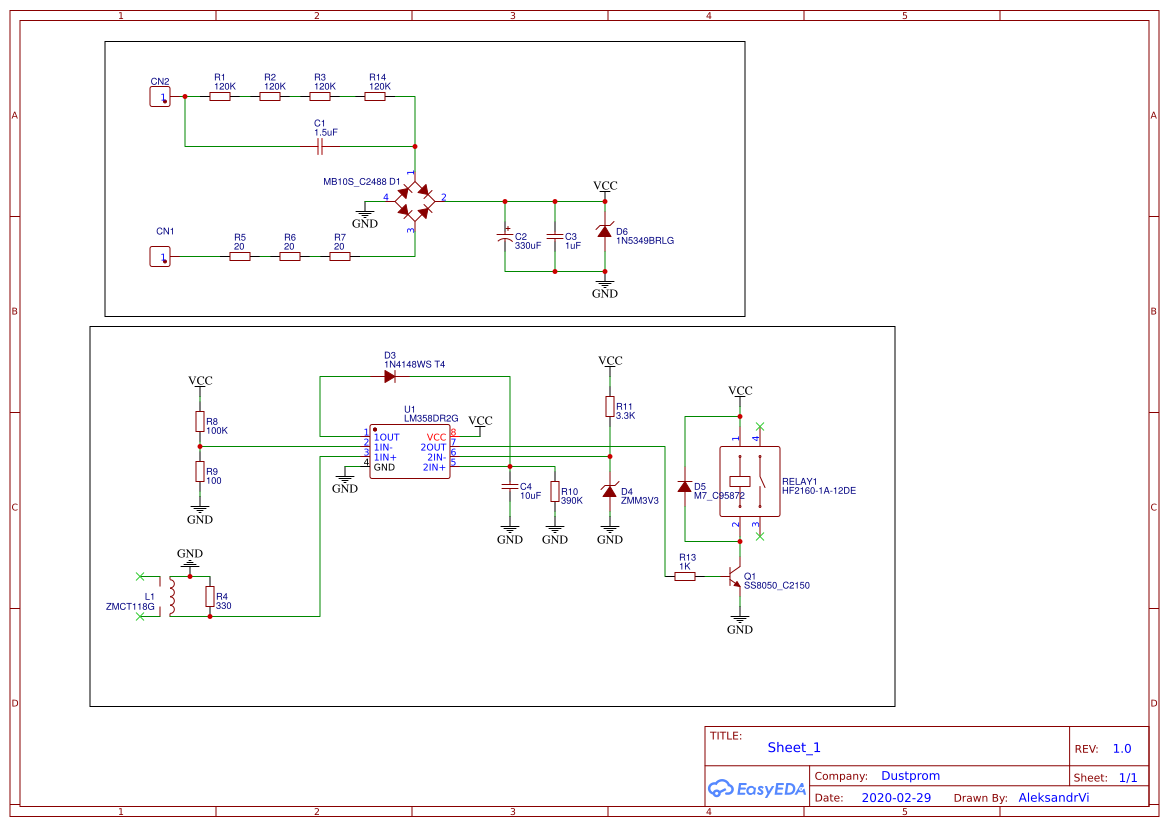The width and height of the screenshot is (1169, 827).
Task: Select the VCC symbol above resistor R11
Action: (x=609, y=360)
